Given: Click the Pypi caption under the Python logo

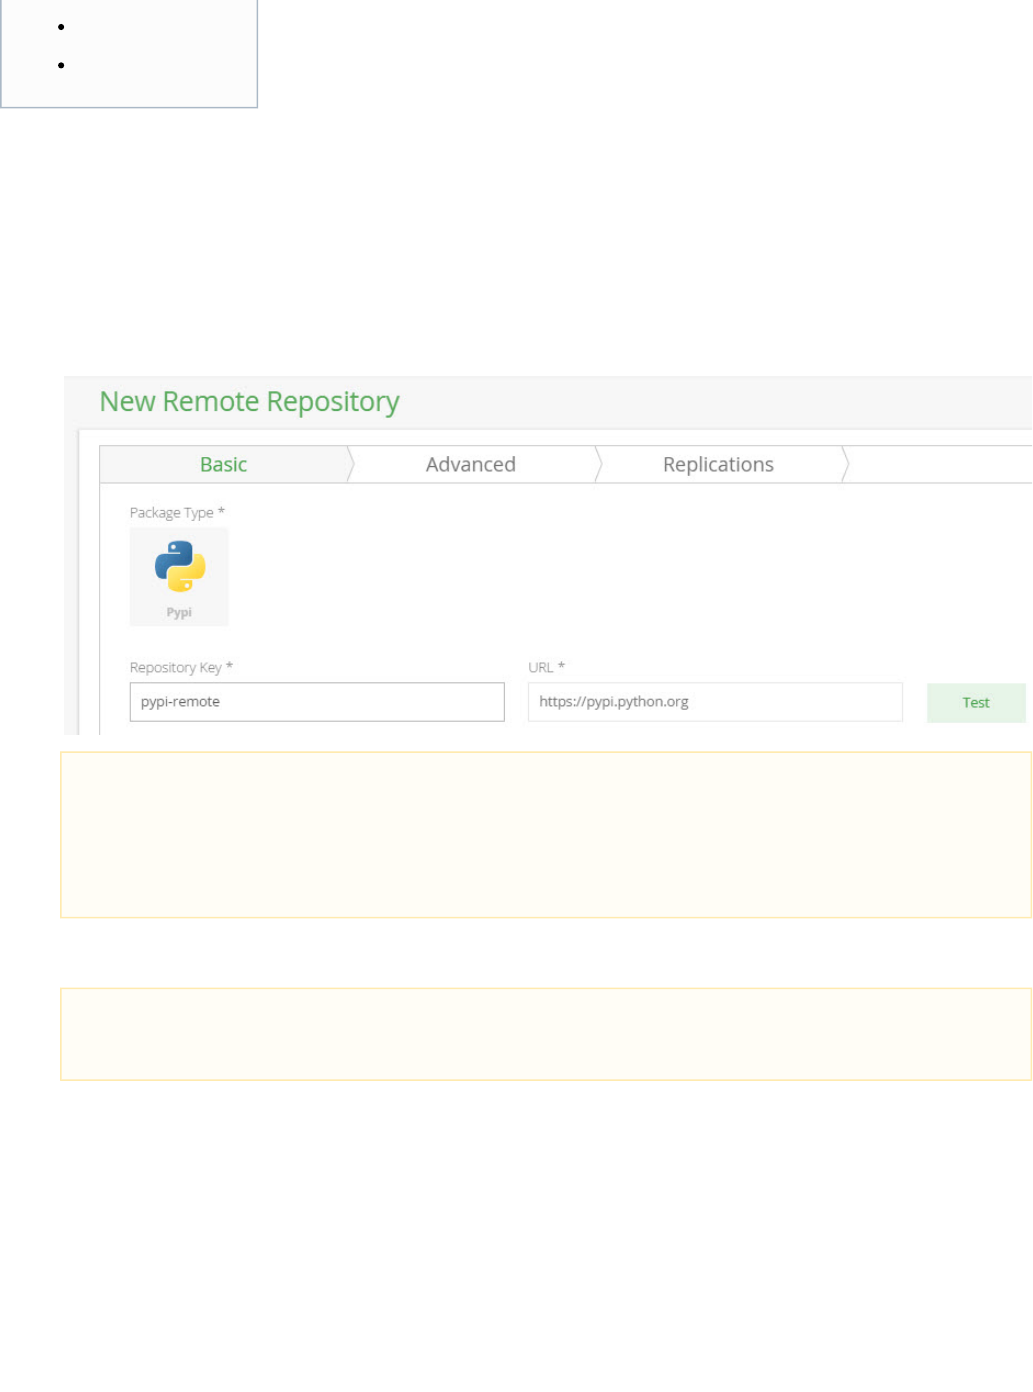Looking at the screenshot, I should [x=179, y=613].
